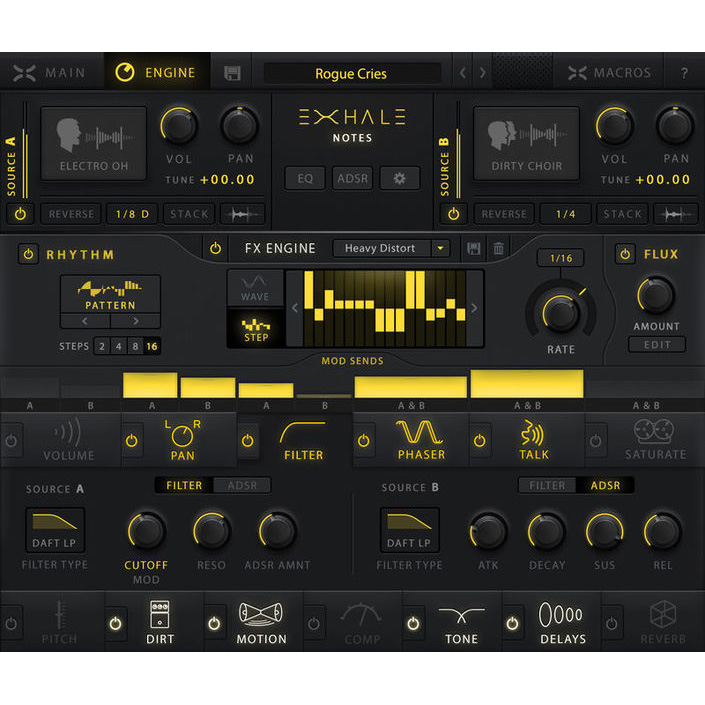Toggle the Rhythm power button
Screen dimensions: 705x705
[x=28, y=254]
